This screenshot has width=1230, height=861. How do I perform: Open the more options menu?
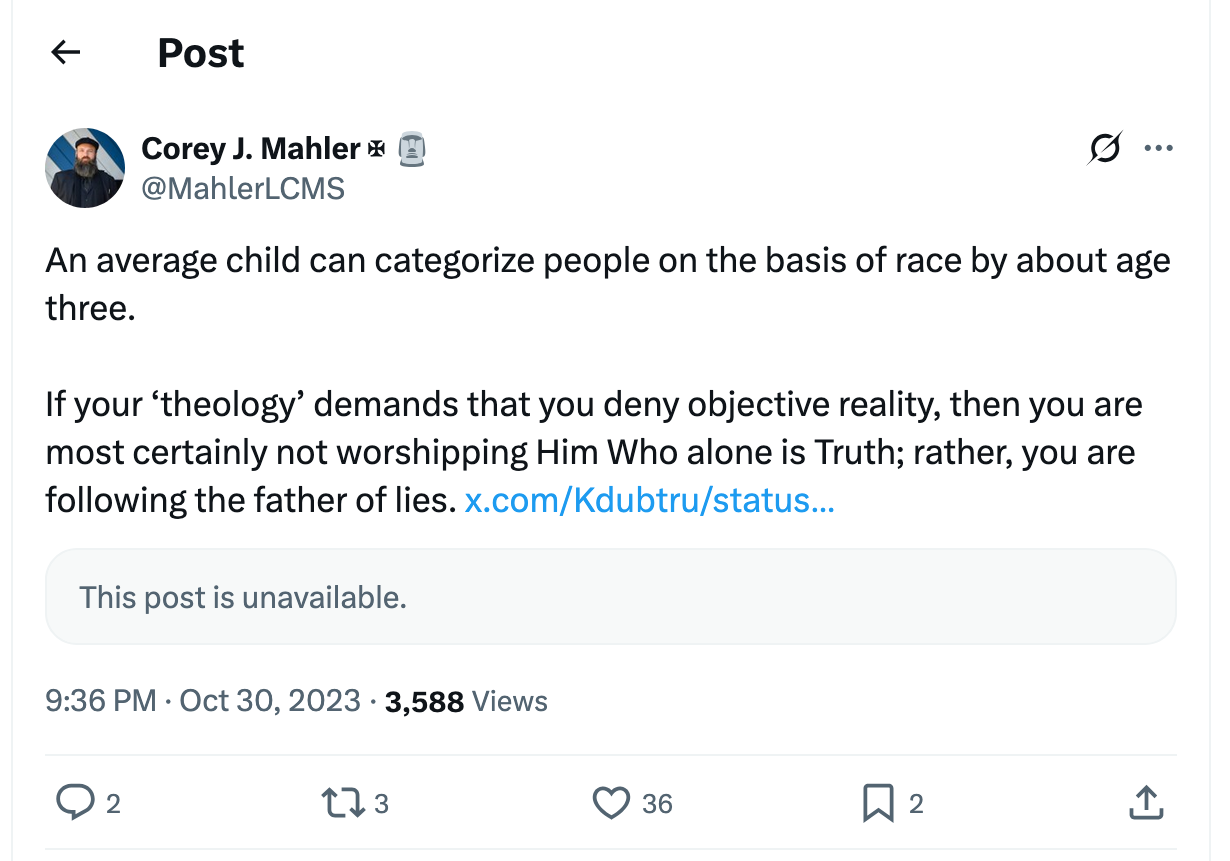pos(1159,147)
